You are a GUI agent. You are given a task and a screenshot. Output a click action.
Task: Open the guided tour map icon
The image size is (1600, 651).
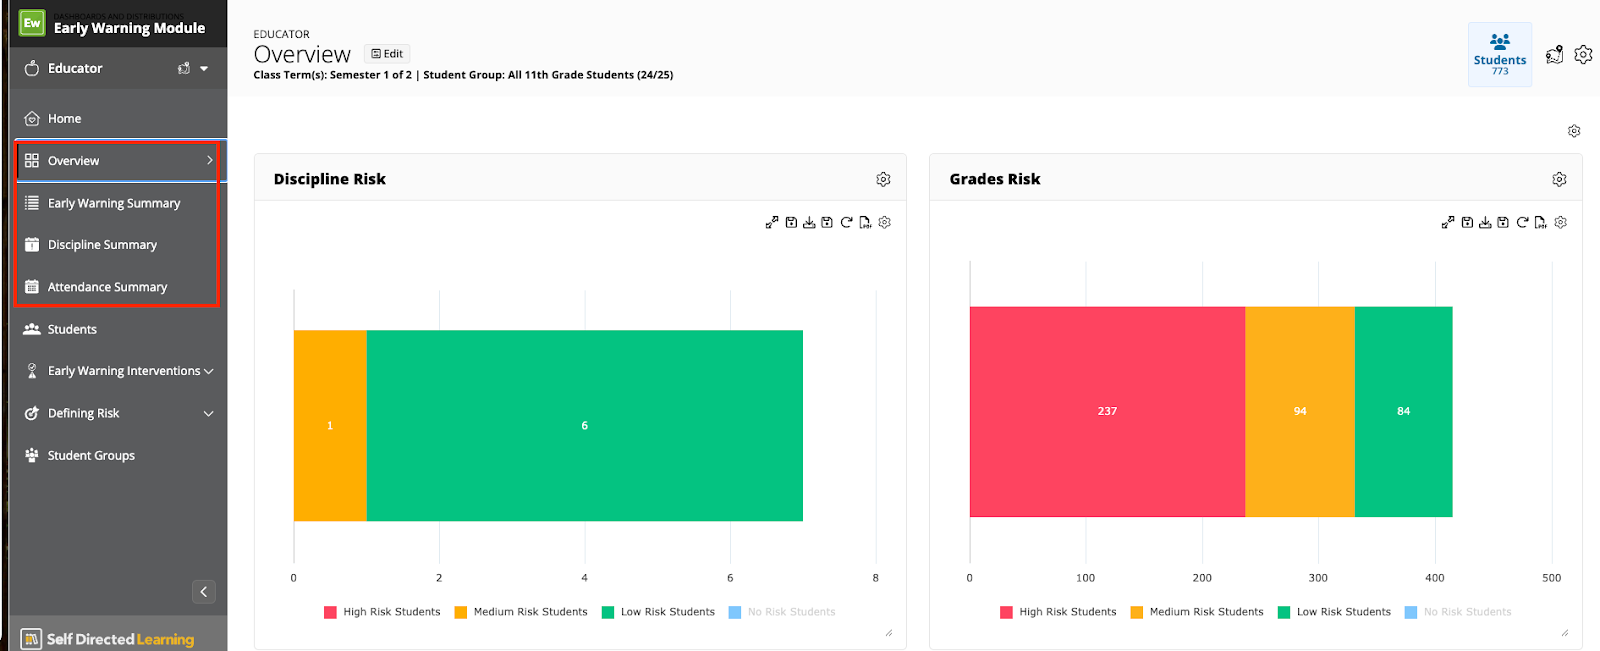[1554, 56]
